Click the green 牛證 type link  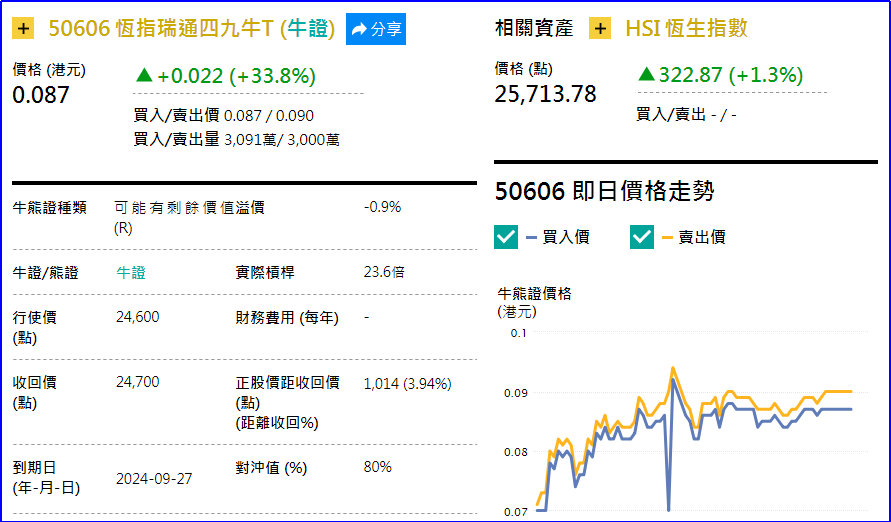coord(131,272)
